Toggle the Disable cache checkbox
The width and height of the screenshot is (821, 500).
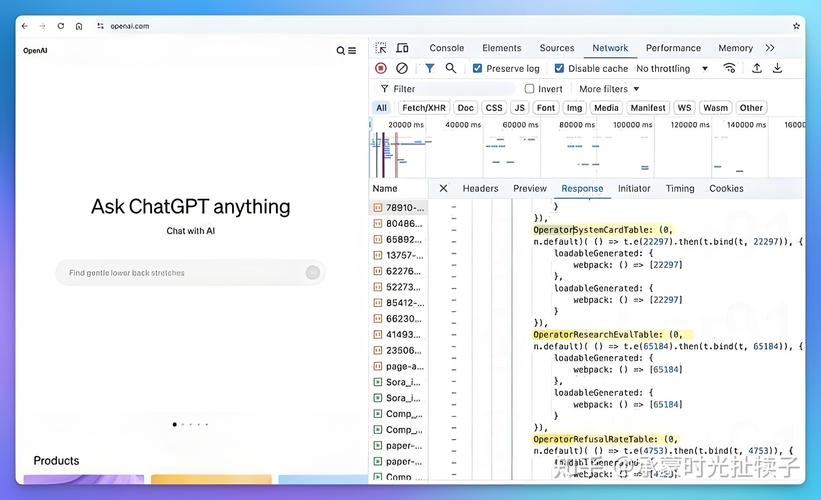(x=559, y=69)
